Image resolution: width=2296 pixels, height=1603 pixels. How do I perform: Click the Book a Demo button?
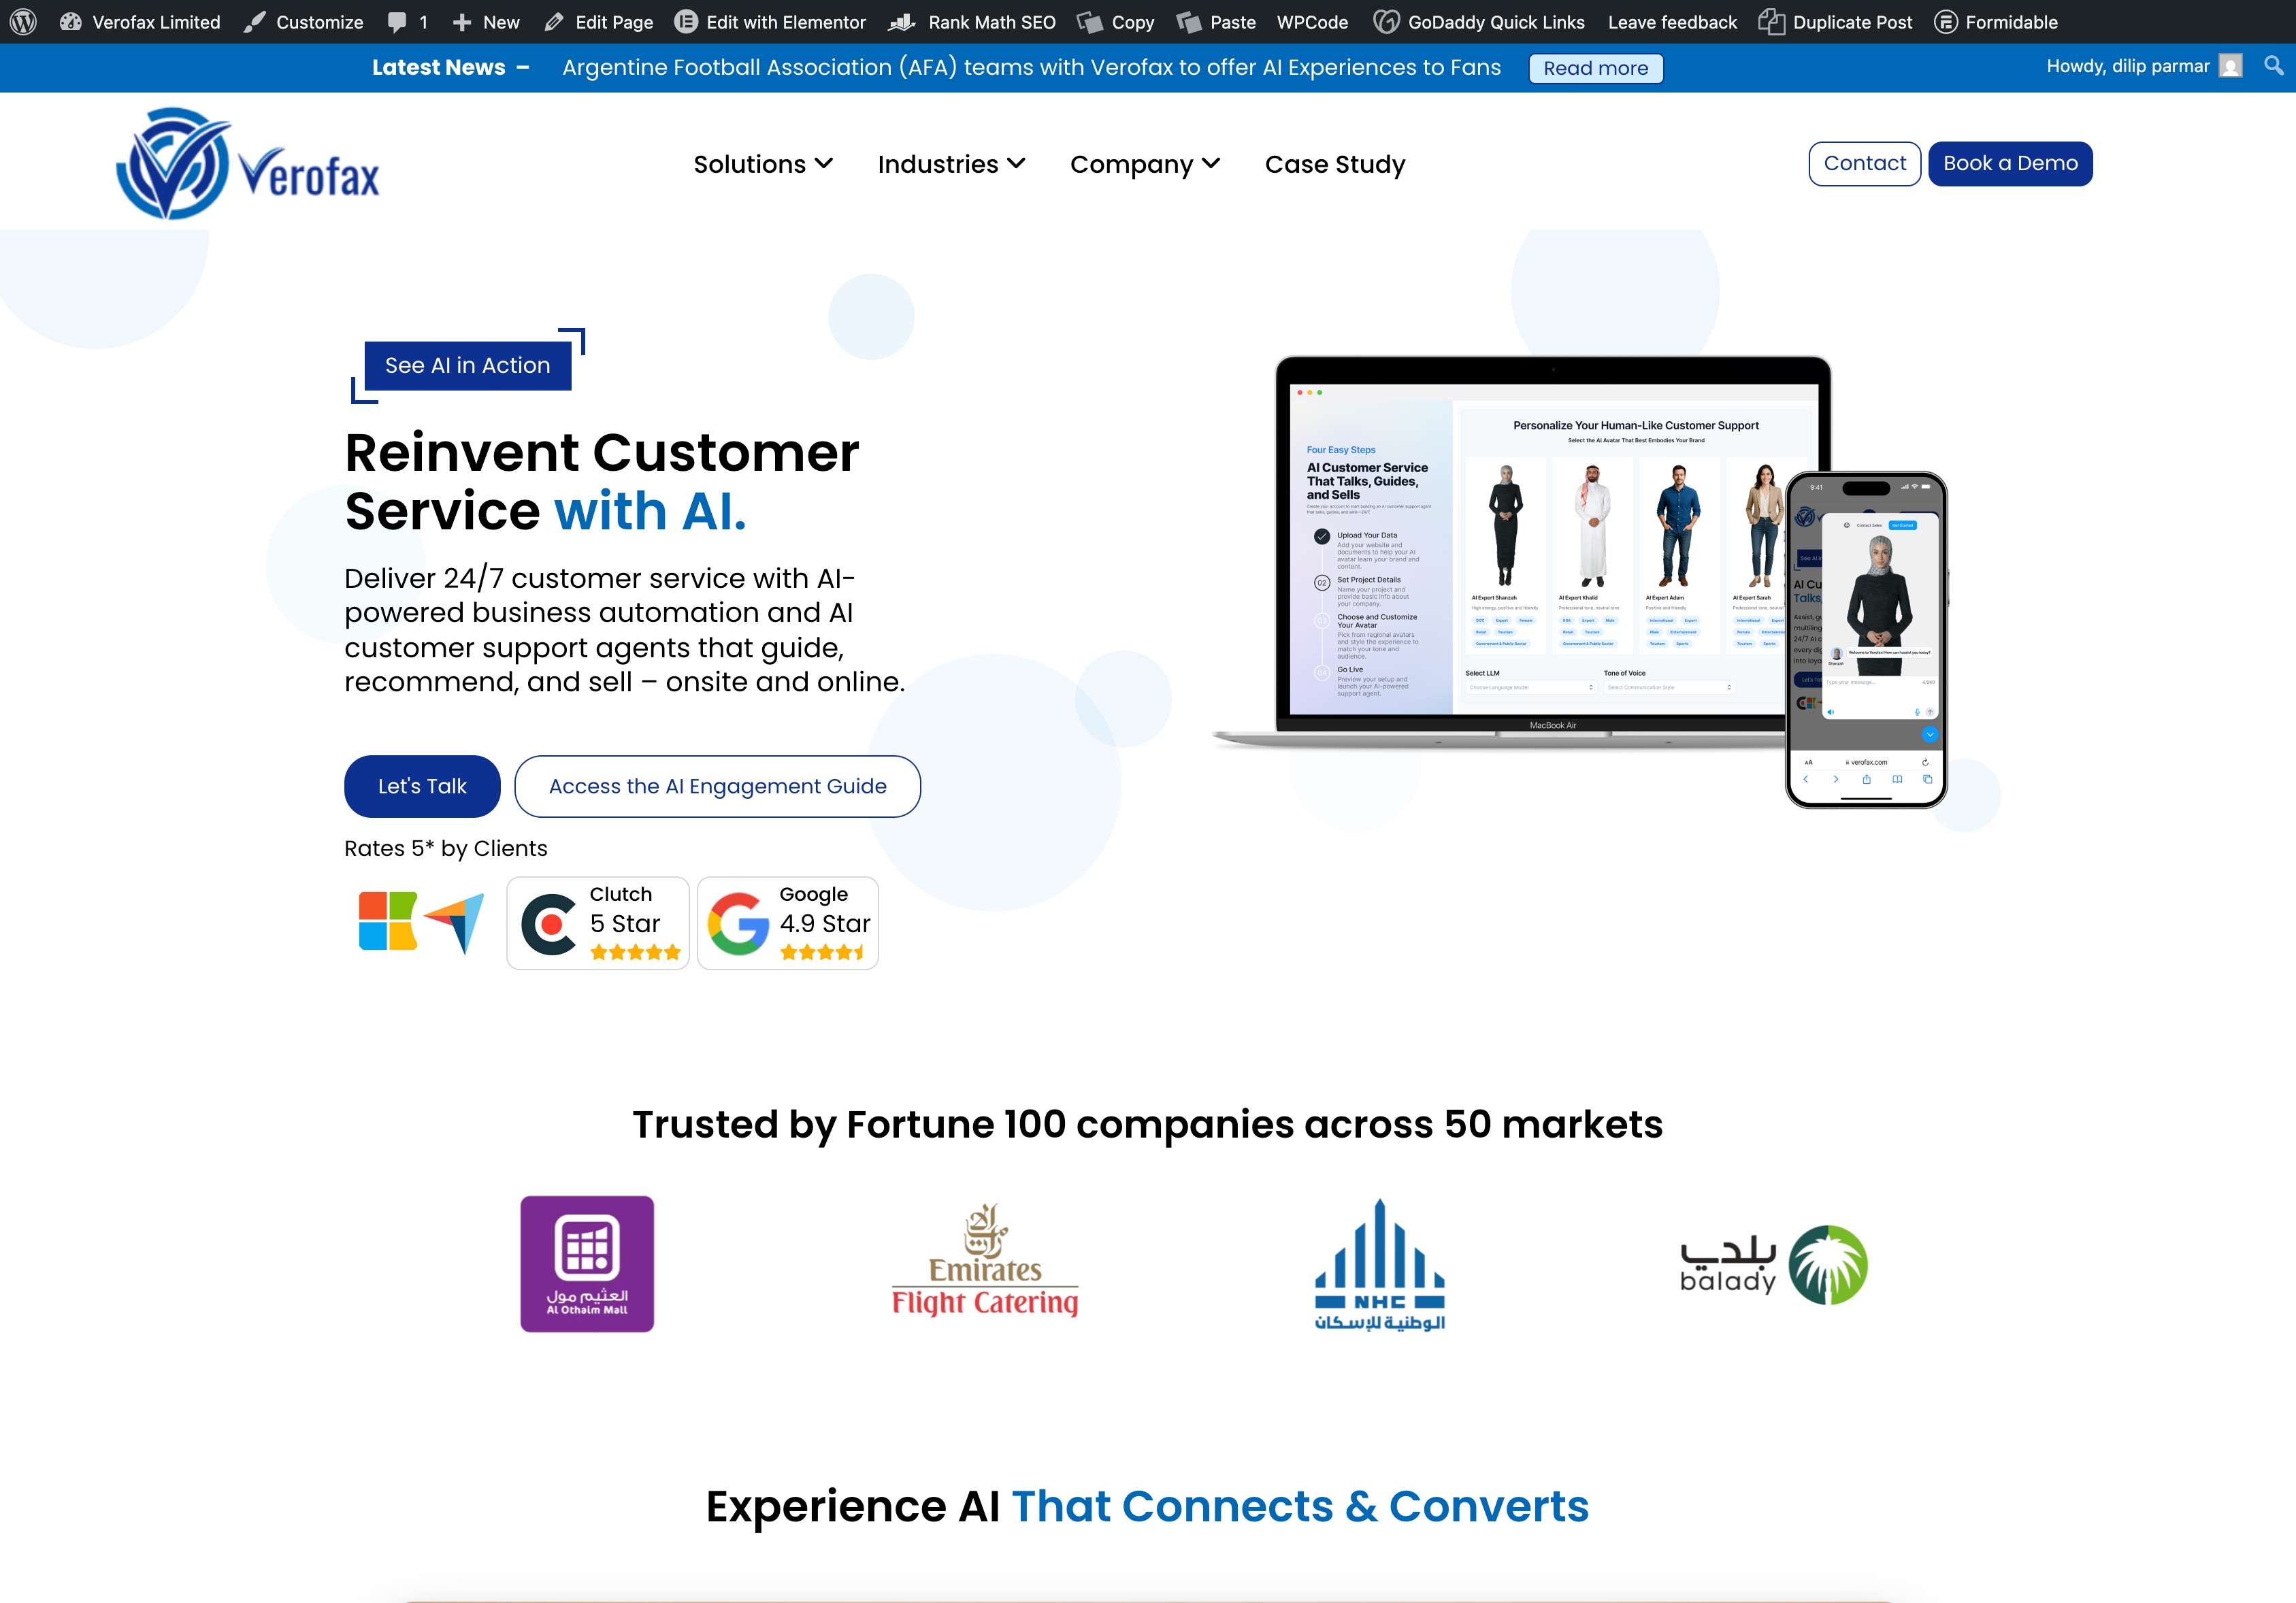pos(2010,164)
